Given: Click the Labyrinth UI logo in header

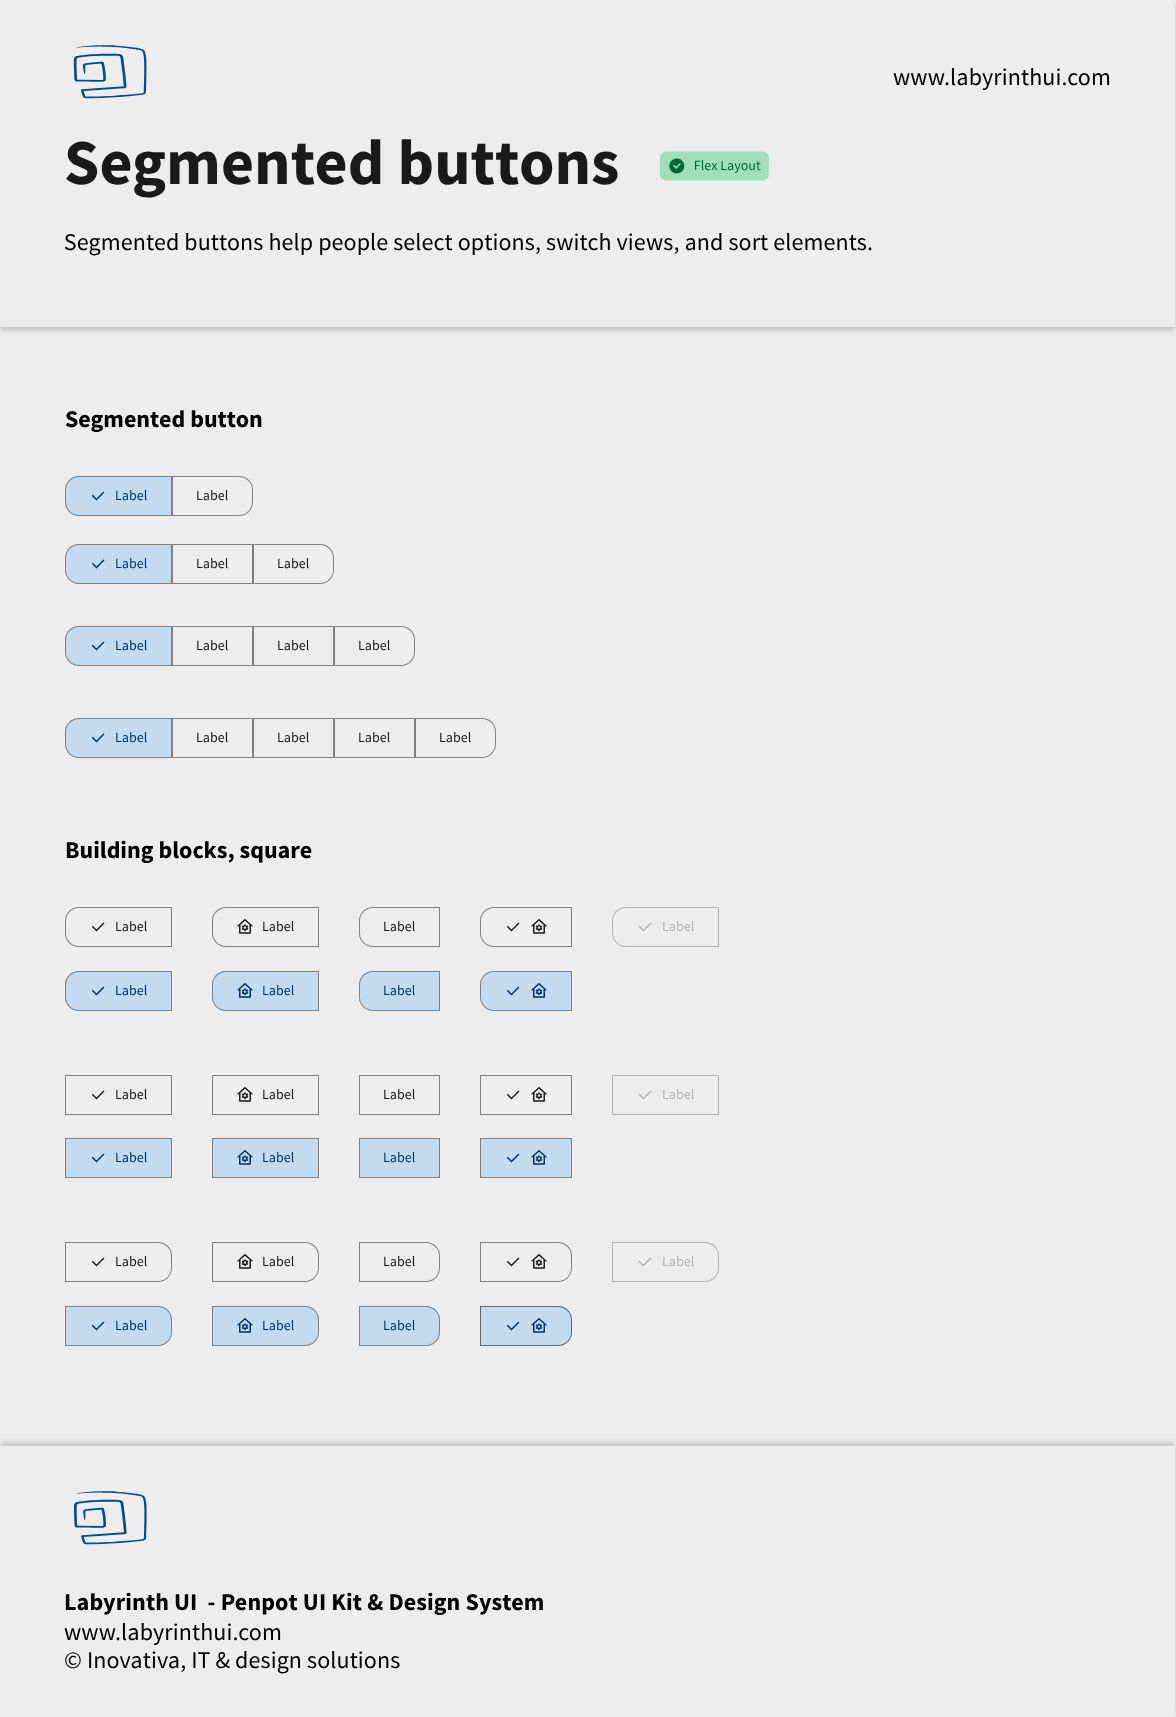Looking at the screenshot, I should tap(110, 72).
